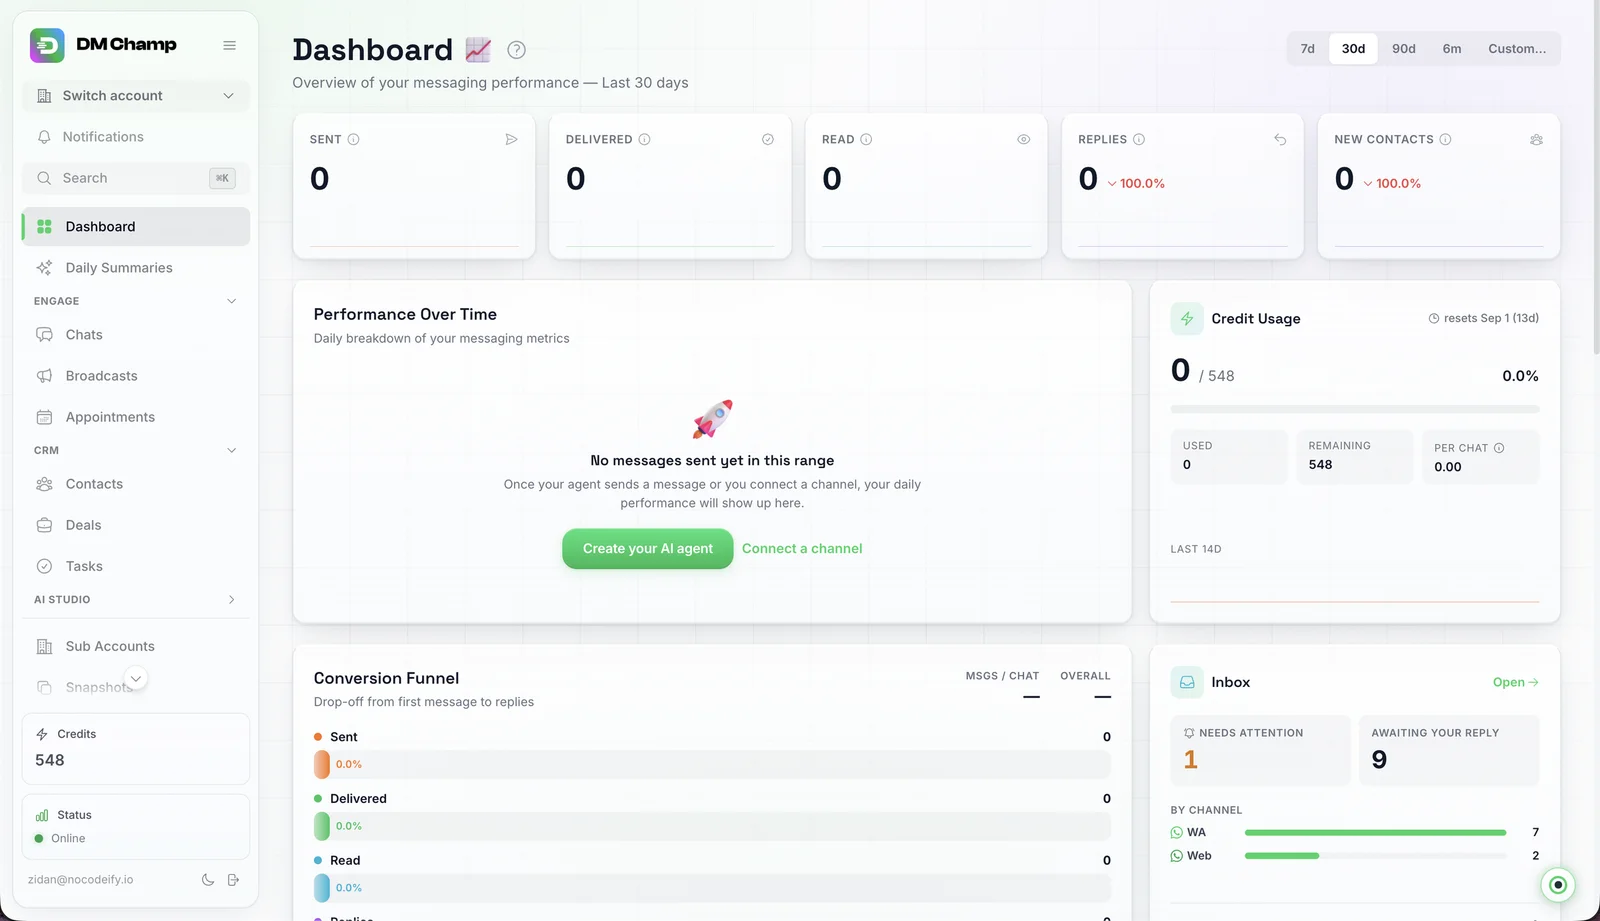Click the info icon next to REPLIES
This screenshot has width=1600, height=921.
tap(1139, 140)
